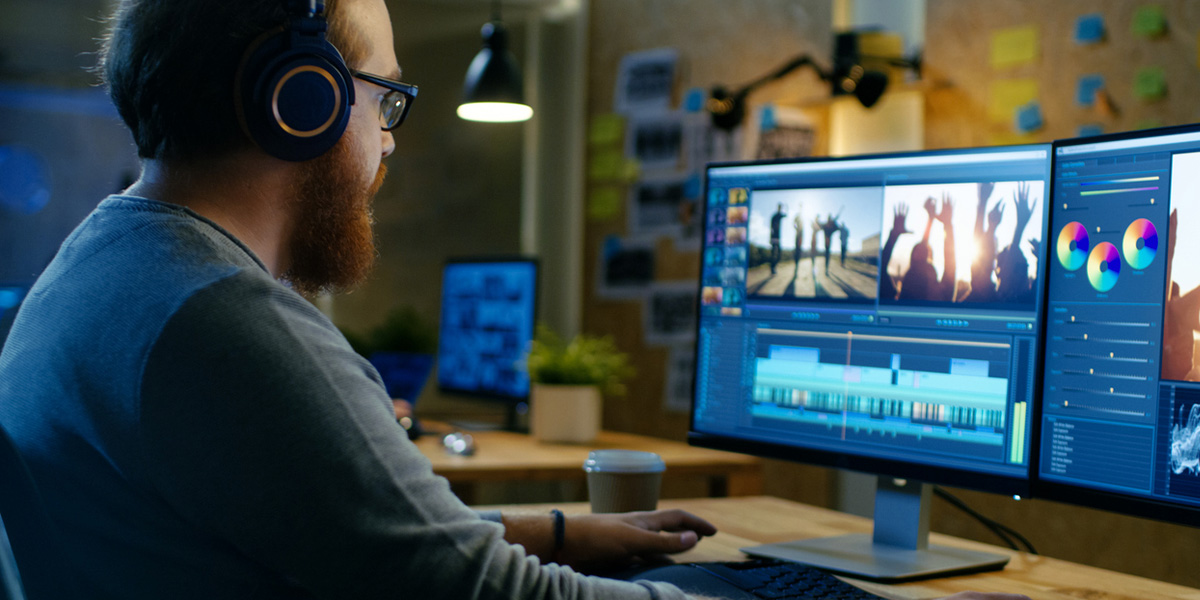Screen dimensions: 1200x600
Task: Click the program monitor playback controls
Action: [x=952, y=323]
